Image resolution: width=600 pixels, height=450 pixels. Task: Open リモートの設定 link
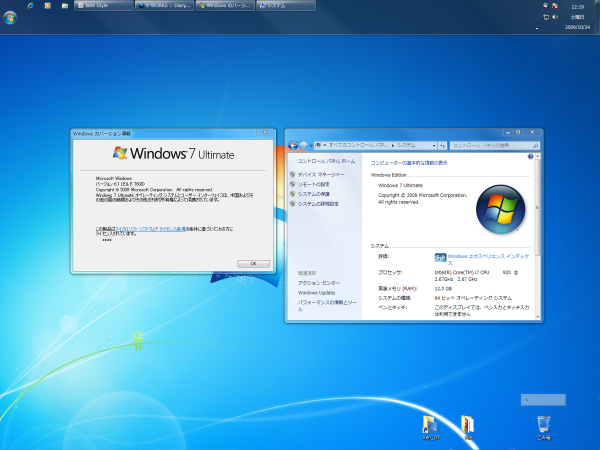point(314,184)
